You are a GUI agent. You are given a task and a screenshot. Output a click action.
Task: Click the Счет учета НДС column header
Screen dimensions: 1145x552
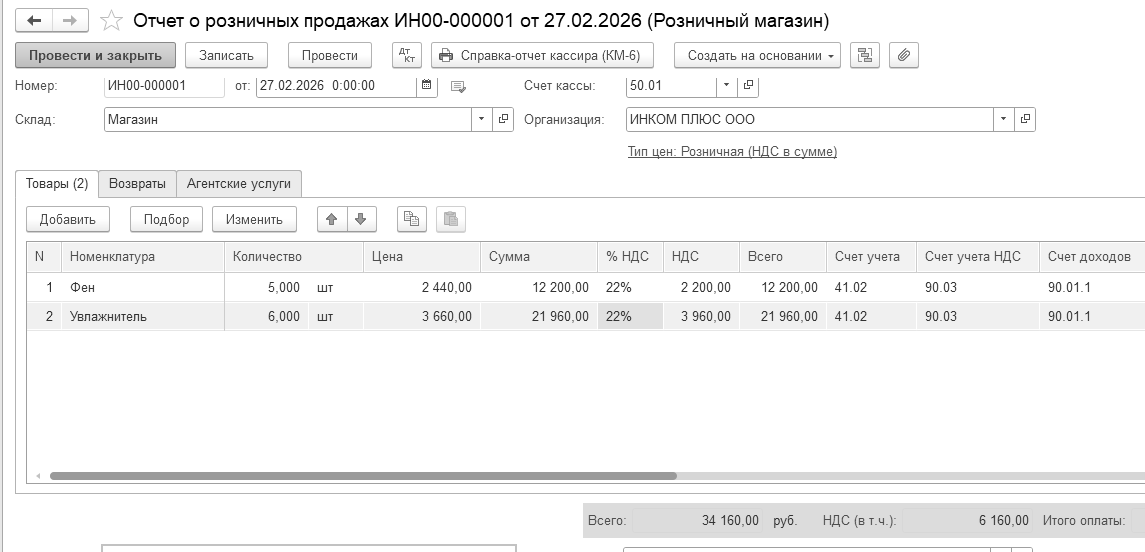(978, 257)
